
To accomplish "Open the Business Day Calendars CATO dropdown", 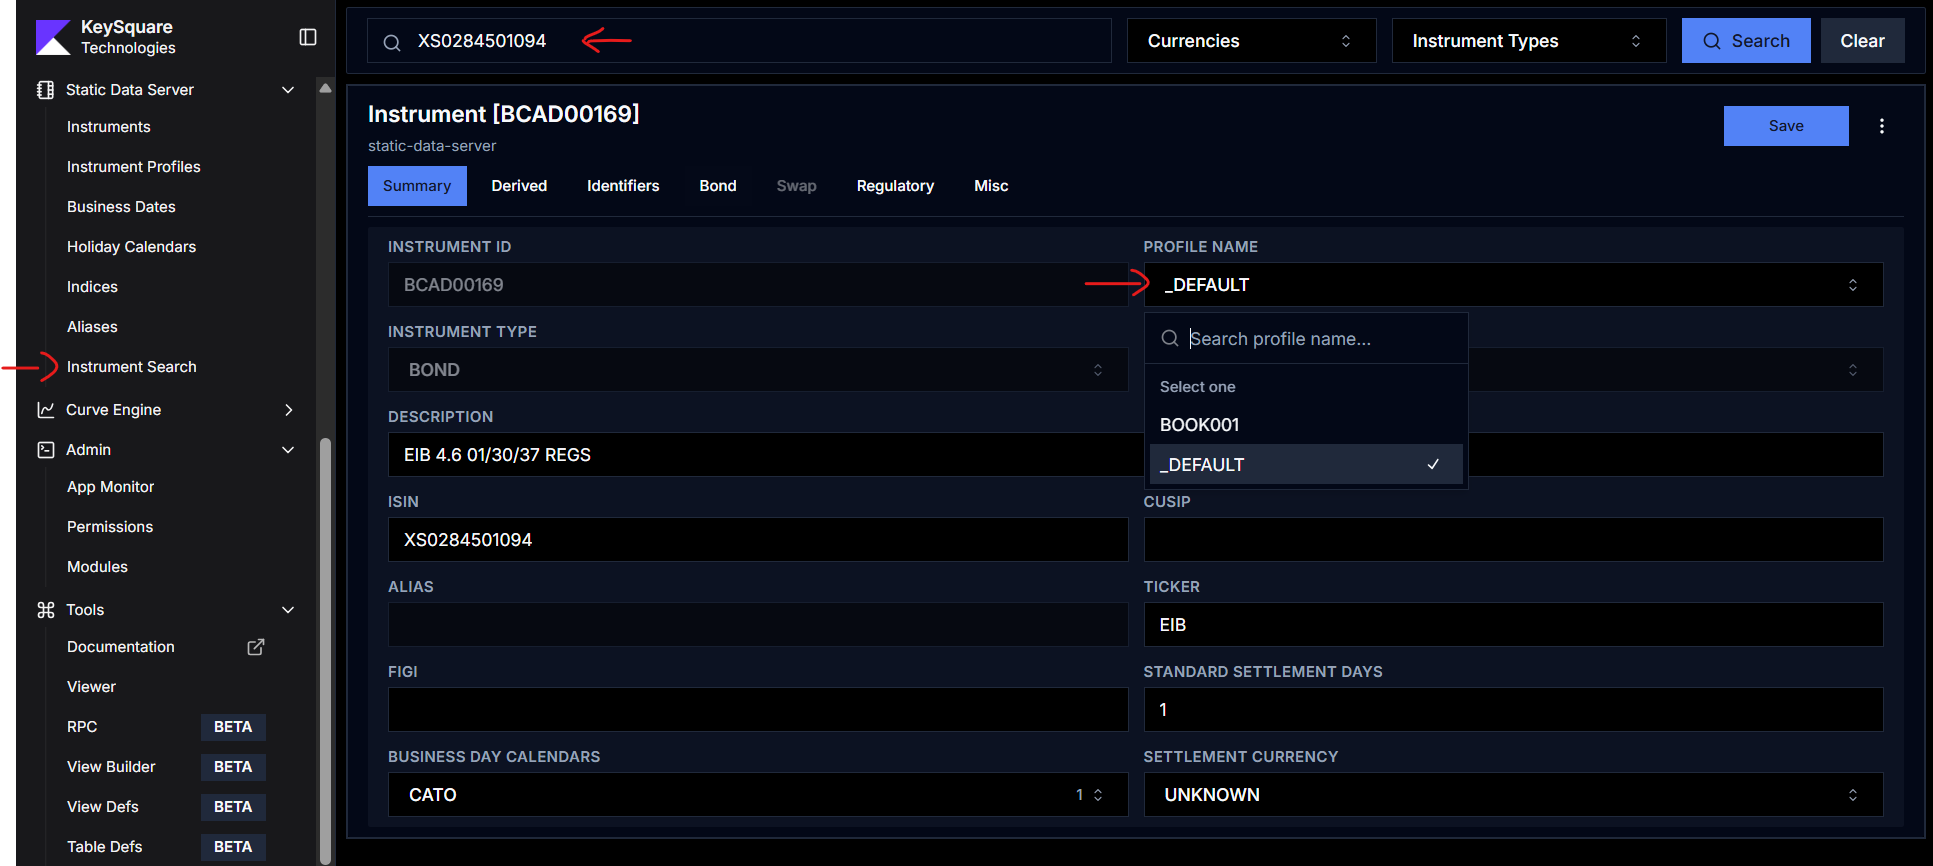I will point(758,795).
